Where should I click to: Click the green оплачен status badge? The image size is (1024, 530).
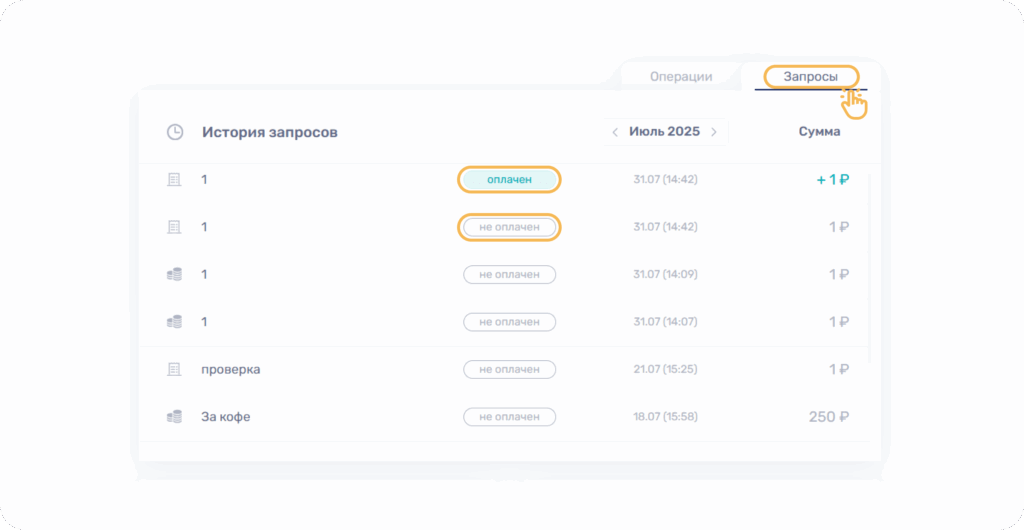click(509, 180)
